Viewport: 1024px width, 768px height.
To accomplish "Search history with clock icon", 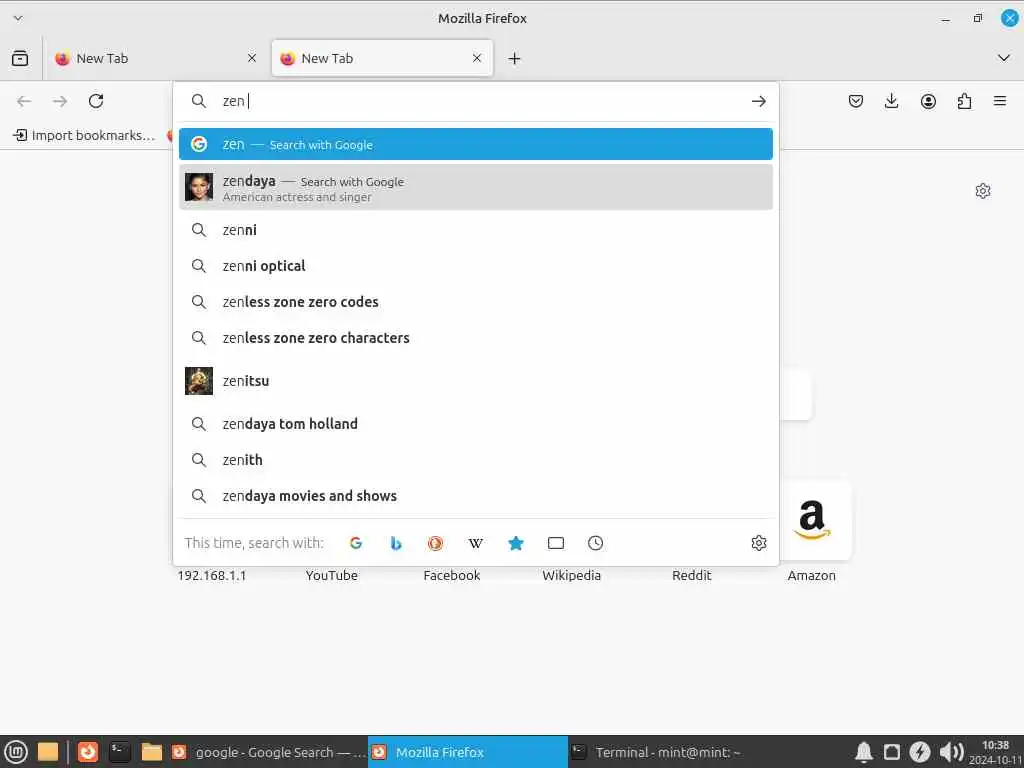I will pyautogui.click(x=596, y=543).
